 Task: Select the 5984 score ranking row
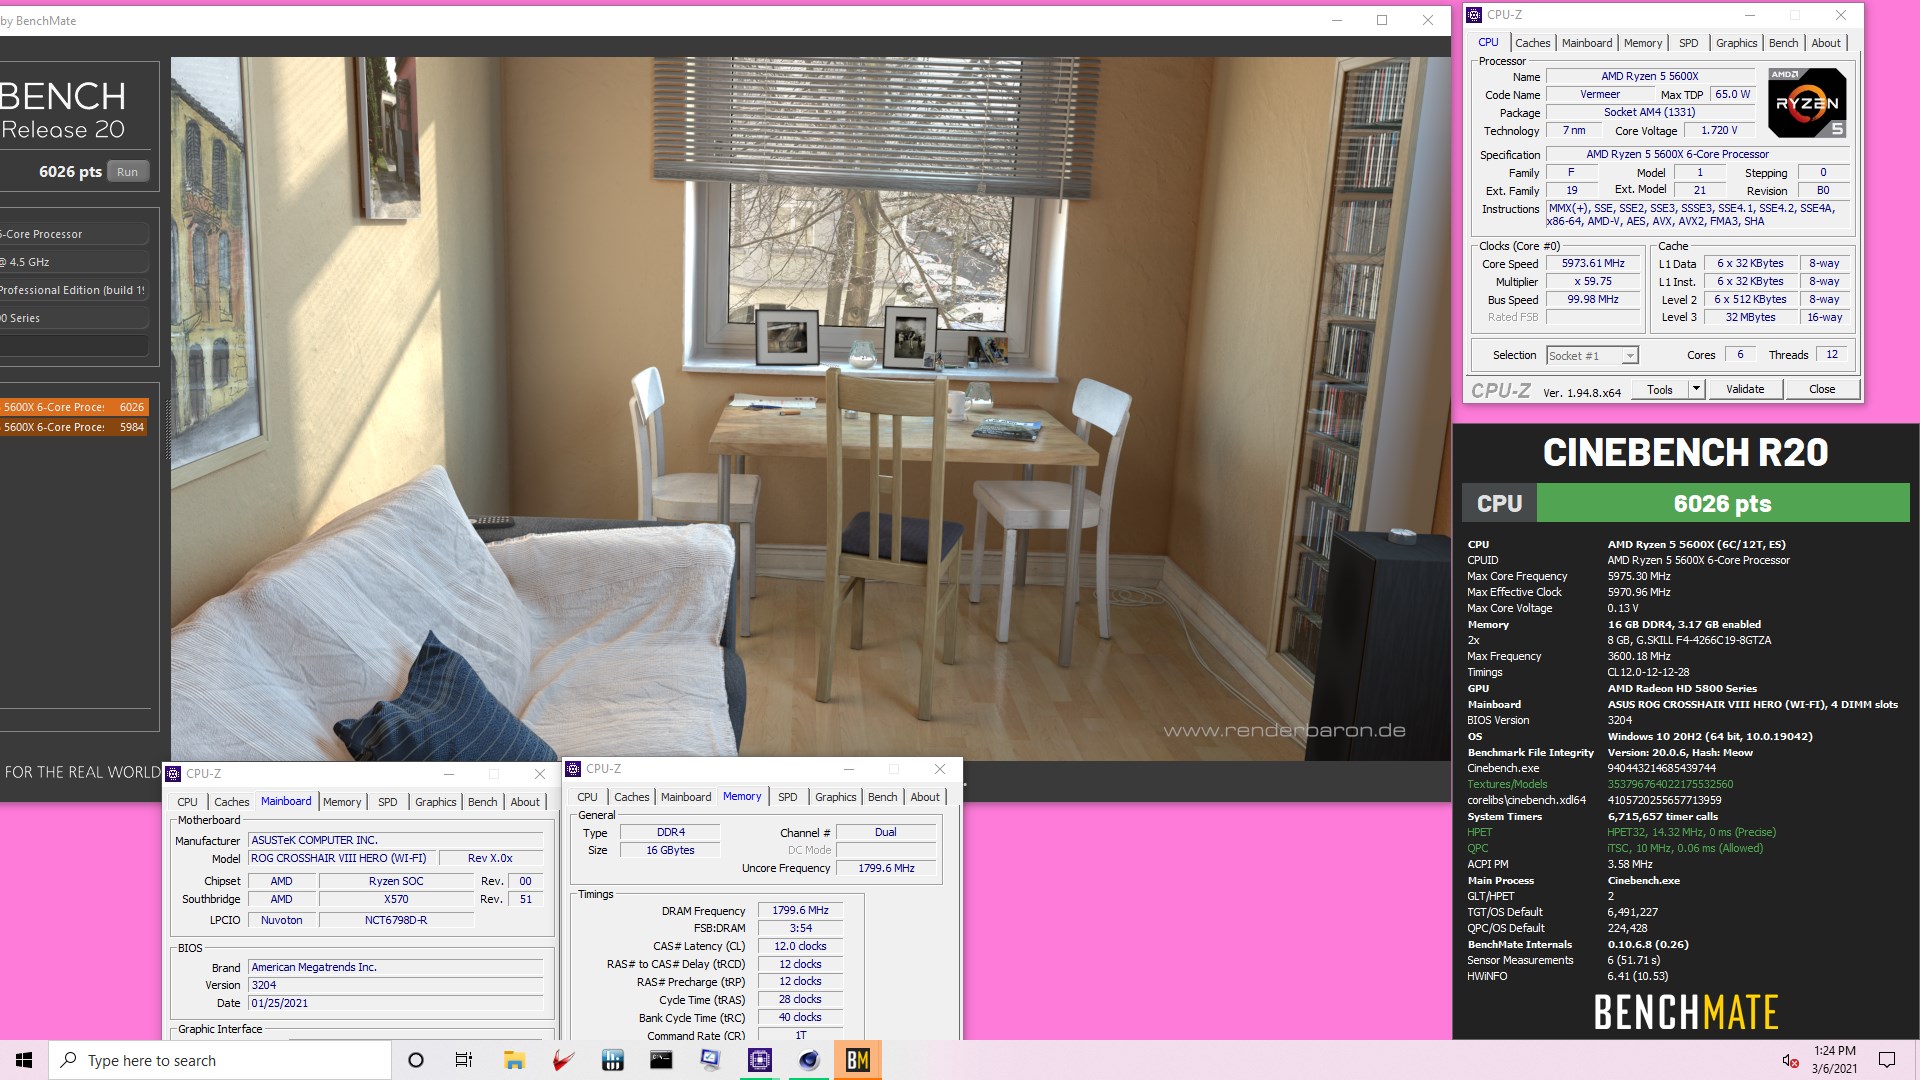(x=74, y=427)
